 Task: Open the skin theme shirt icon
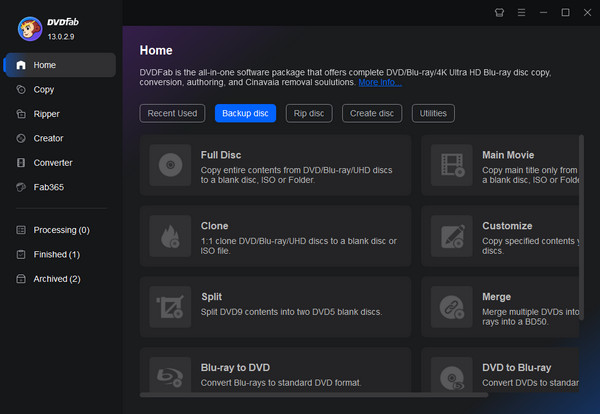click(500, 12)
